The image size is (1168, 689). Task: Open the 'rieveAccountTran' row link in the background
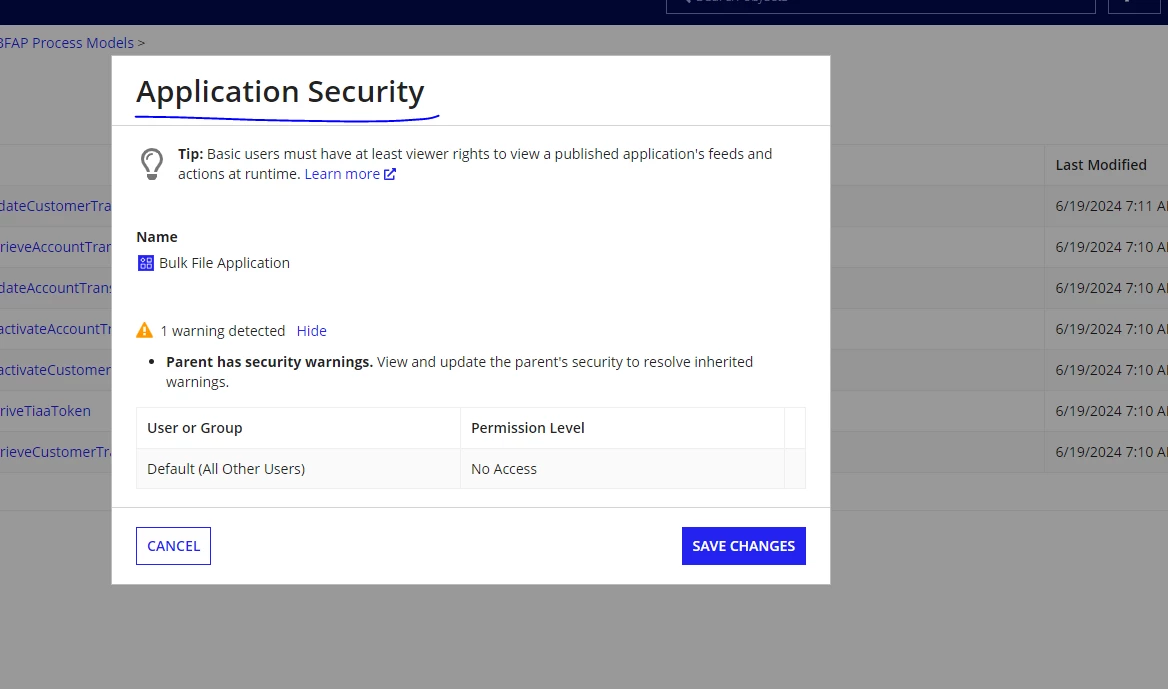click(x=56, y=247)
